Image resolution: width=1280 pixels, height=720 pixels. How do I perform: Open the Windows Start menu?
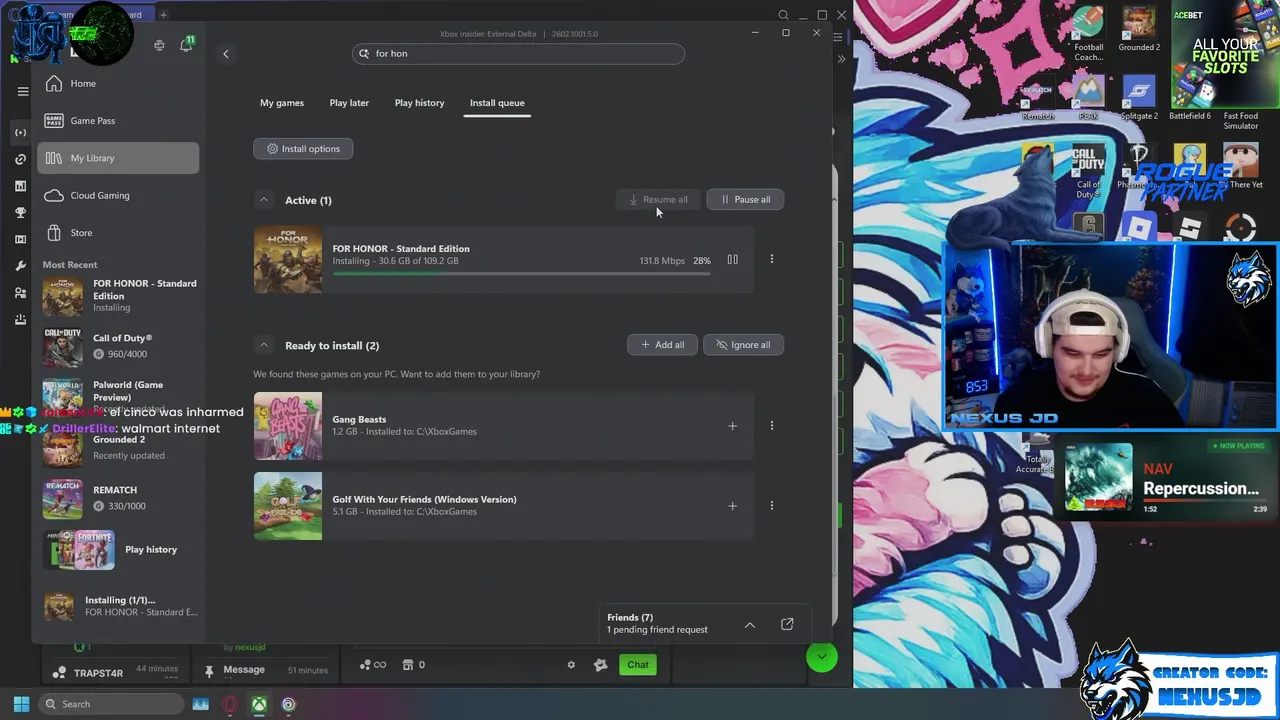[21, 704]
